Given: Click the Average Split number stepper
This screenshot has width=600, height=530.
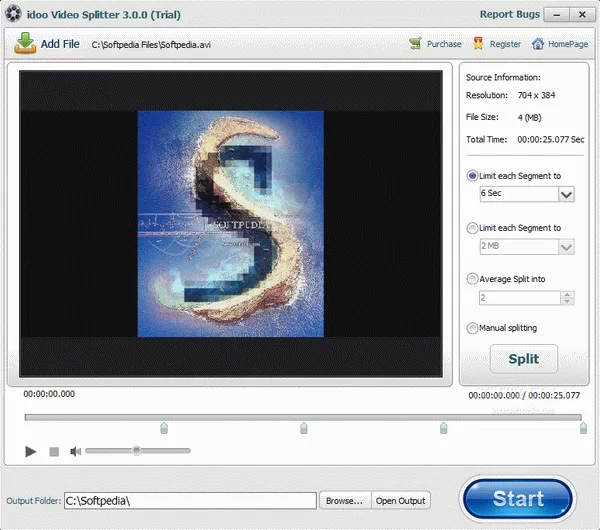Looking at the screenshot, I should coord(567,298).
